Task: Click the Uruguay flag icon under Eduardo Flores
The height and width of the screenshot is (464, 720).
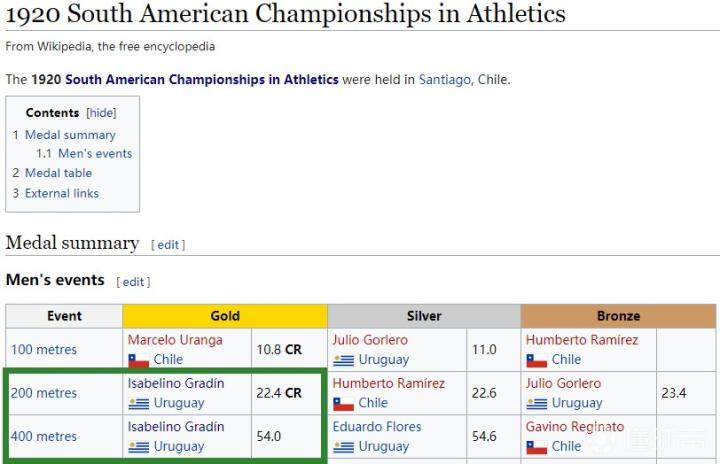Action: click(343, 447)
